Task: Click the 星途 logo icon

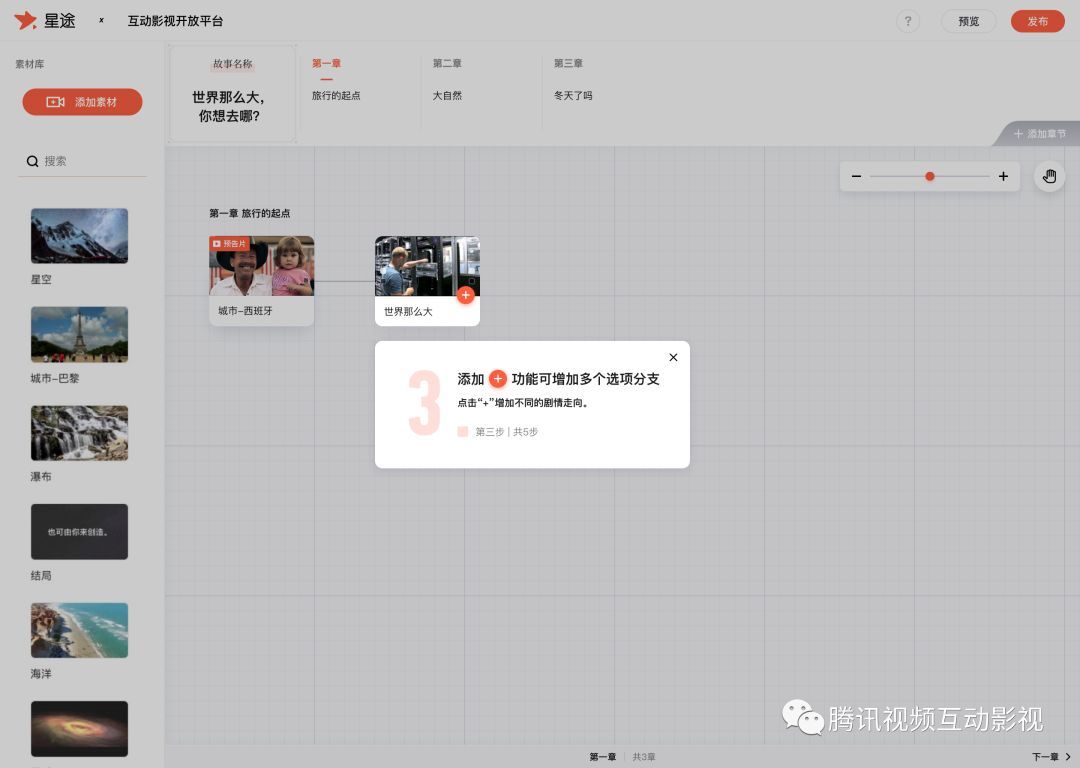Action: click(25, 21)
